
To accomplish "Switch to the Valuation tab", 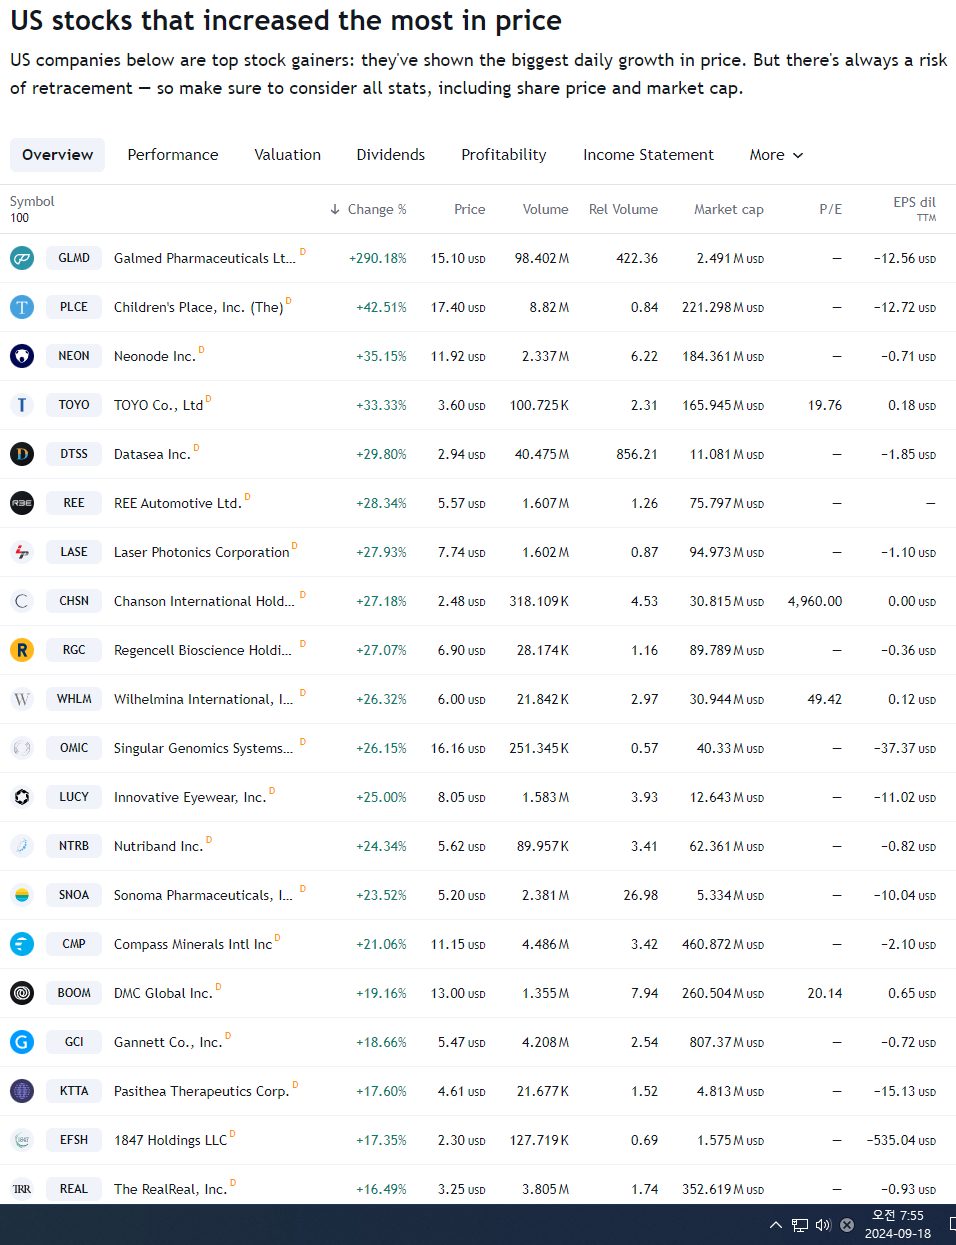I will [288, 155].
